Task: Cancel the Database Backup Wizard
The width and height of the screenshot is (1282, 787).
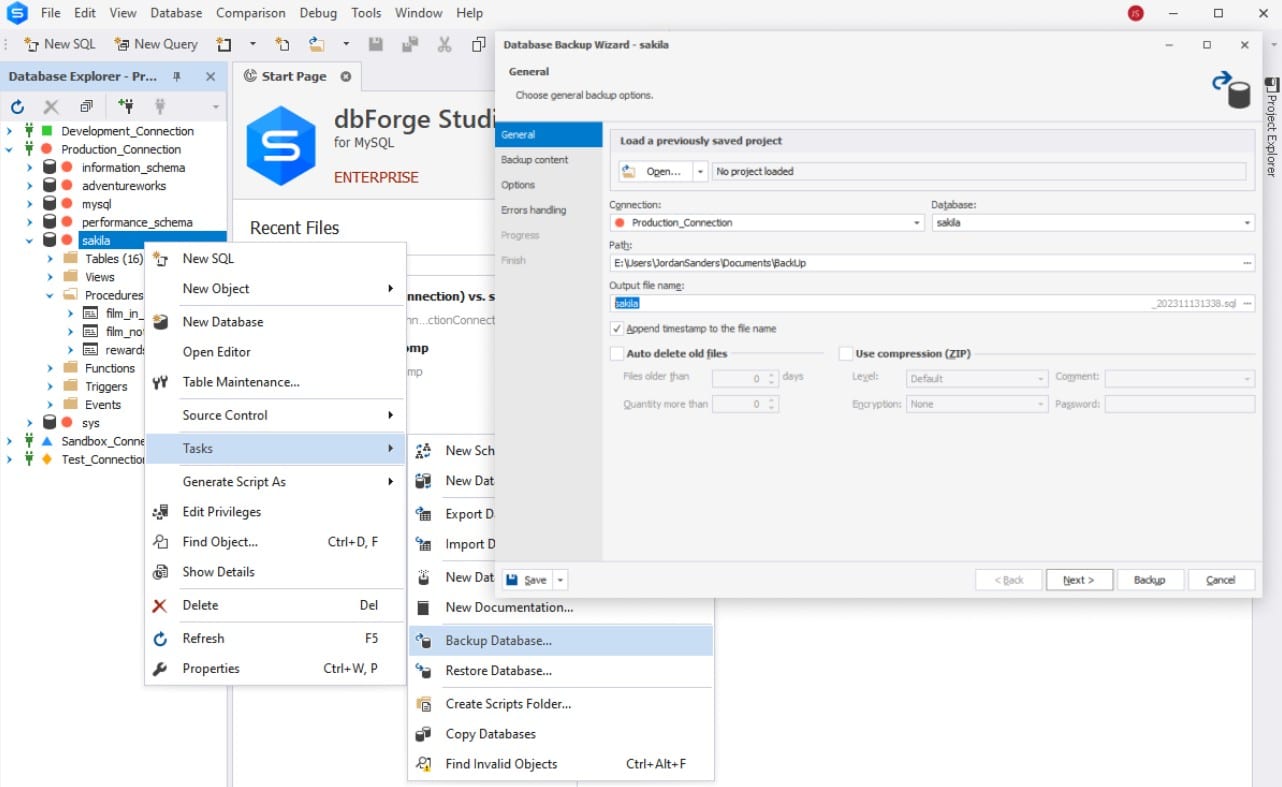Action: point(1221,580)
